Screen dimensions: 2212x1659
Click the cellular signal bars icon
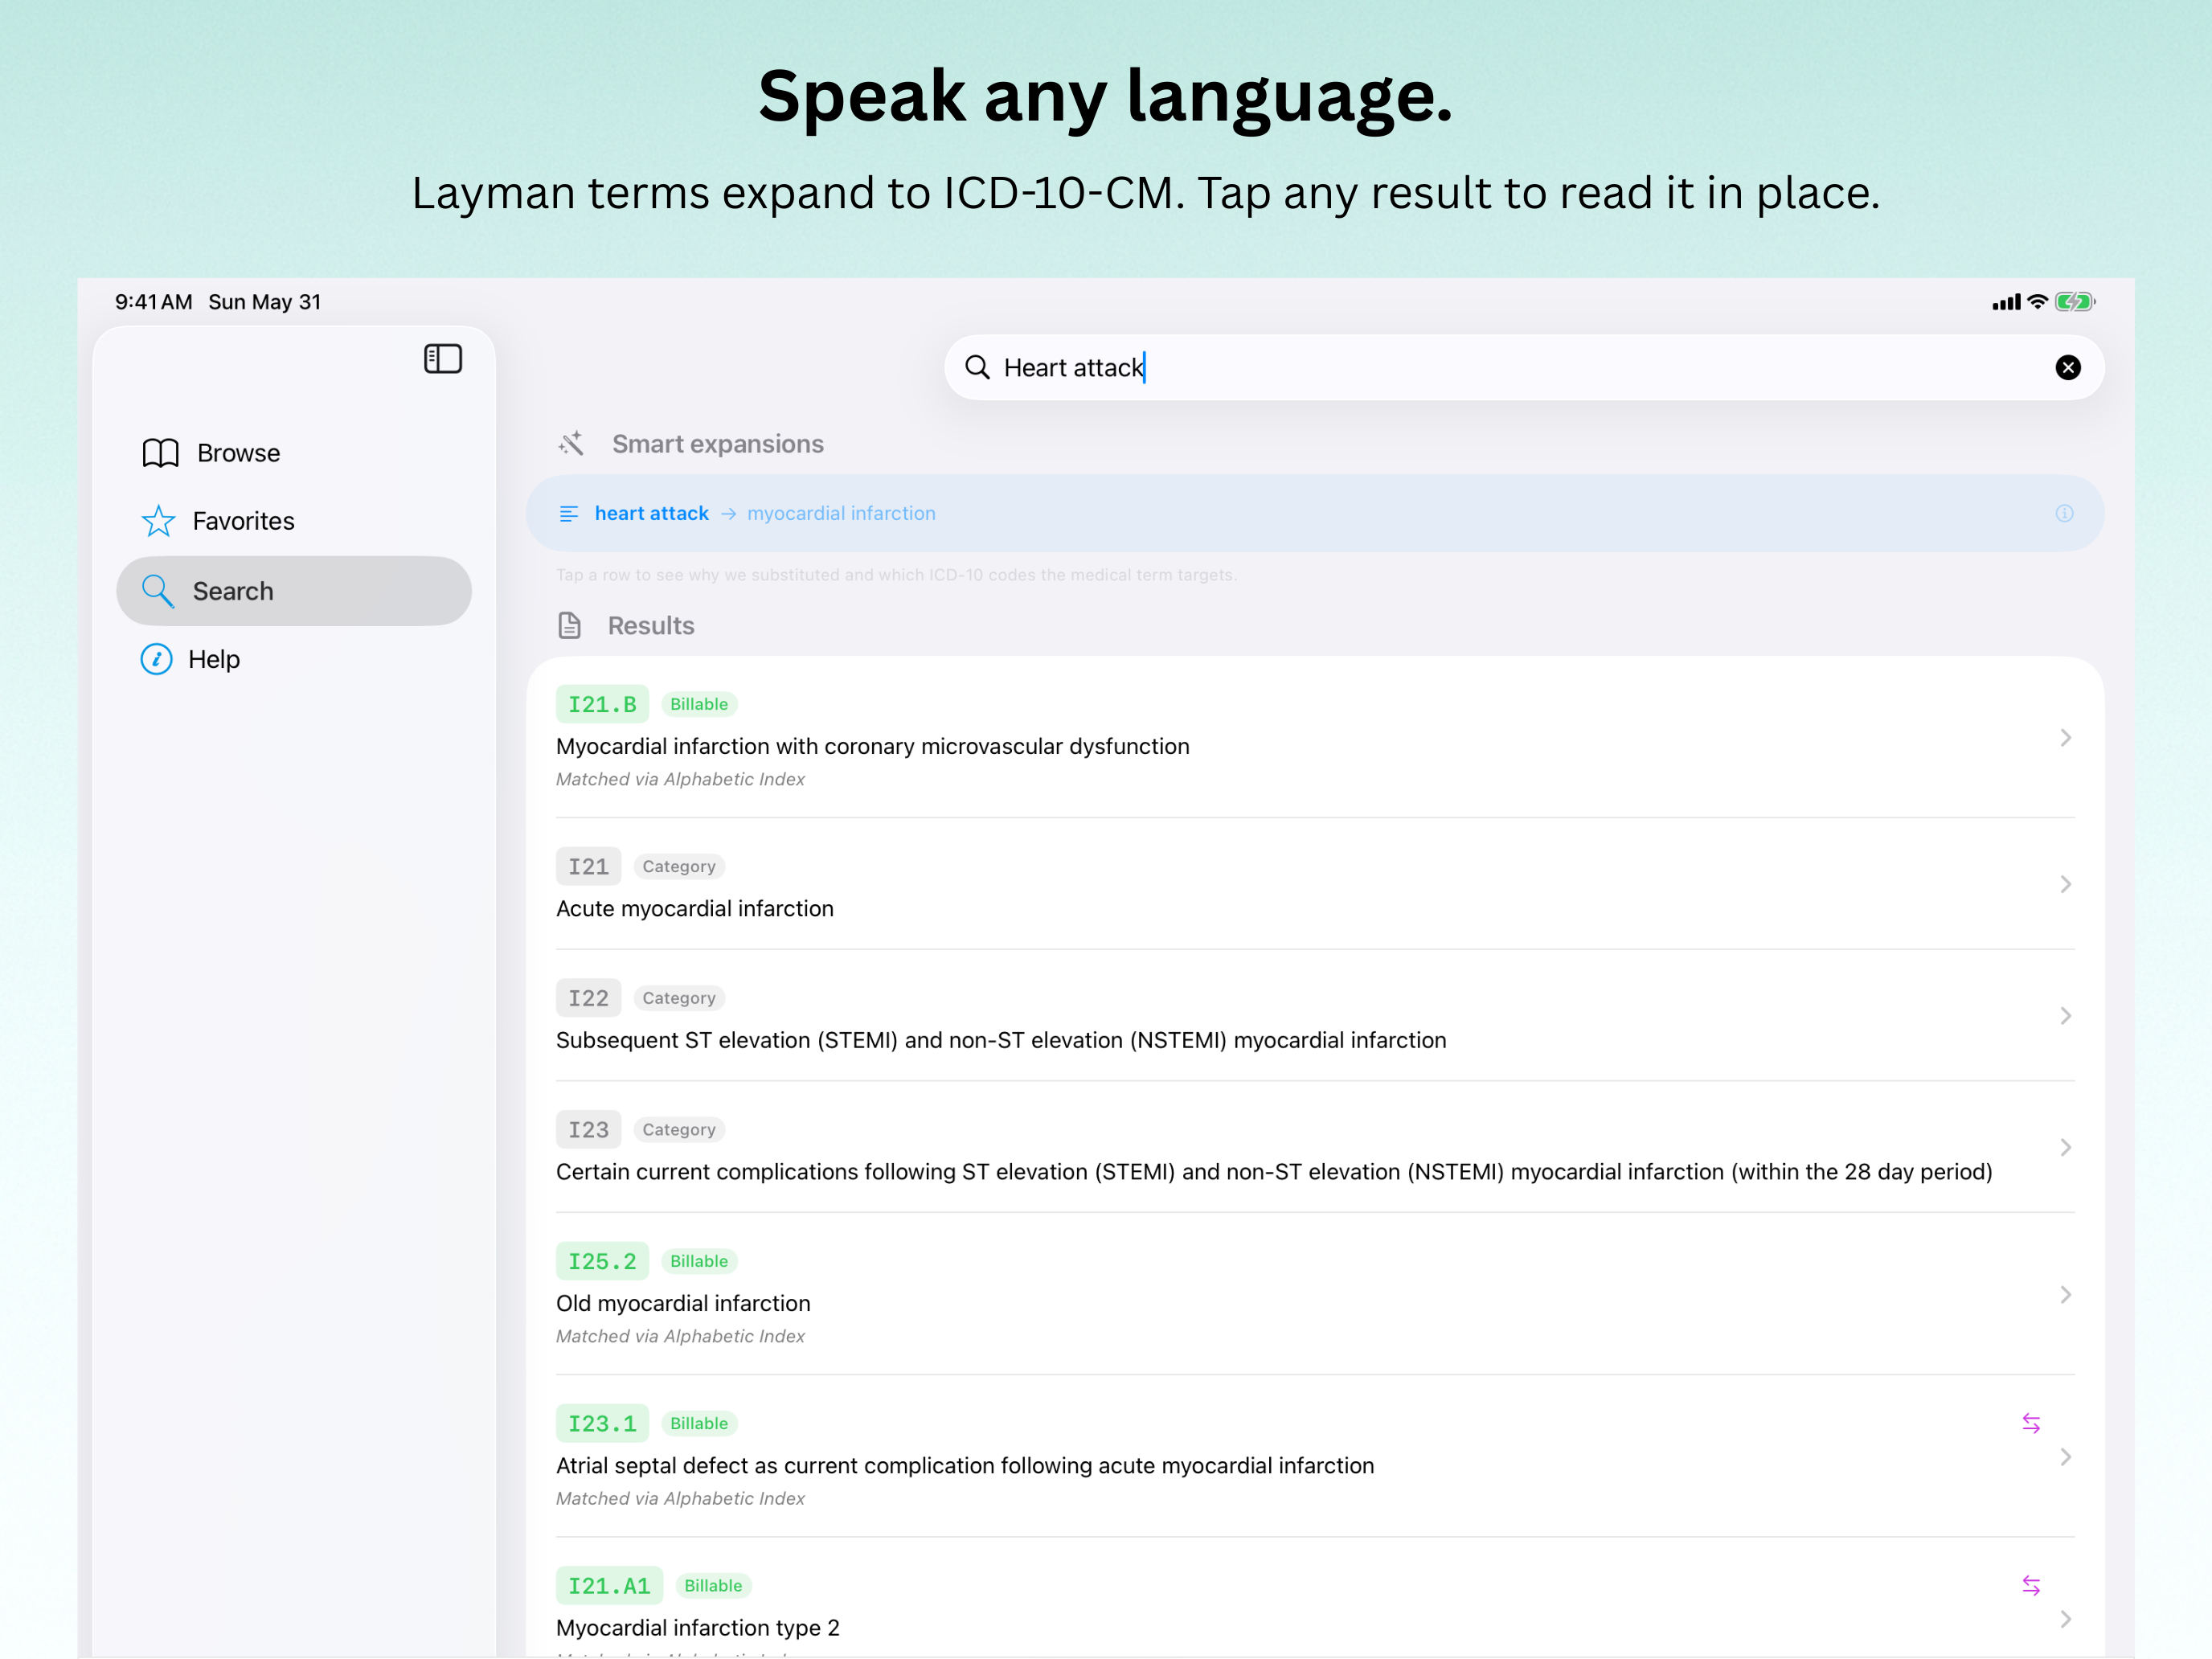point(2006,302)
